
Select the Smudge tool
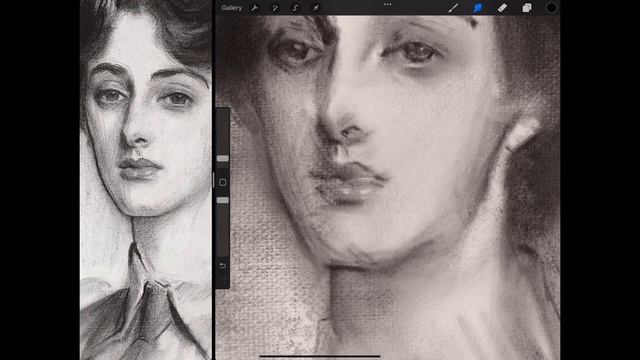pyautogui.click(x=478, y=8)
